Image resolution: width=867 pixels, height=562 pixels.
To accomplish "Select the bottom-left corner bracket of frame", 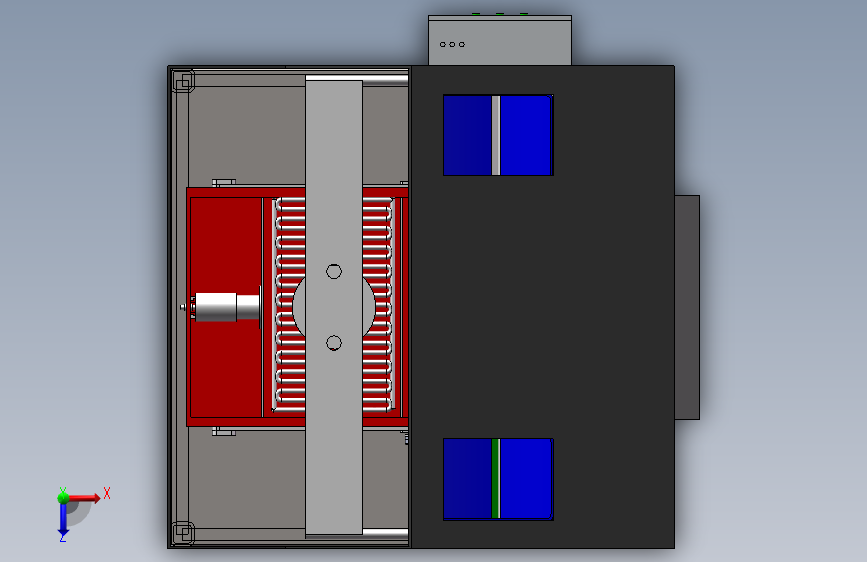I will pyautogui.click(x=183, y=533).
